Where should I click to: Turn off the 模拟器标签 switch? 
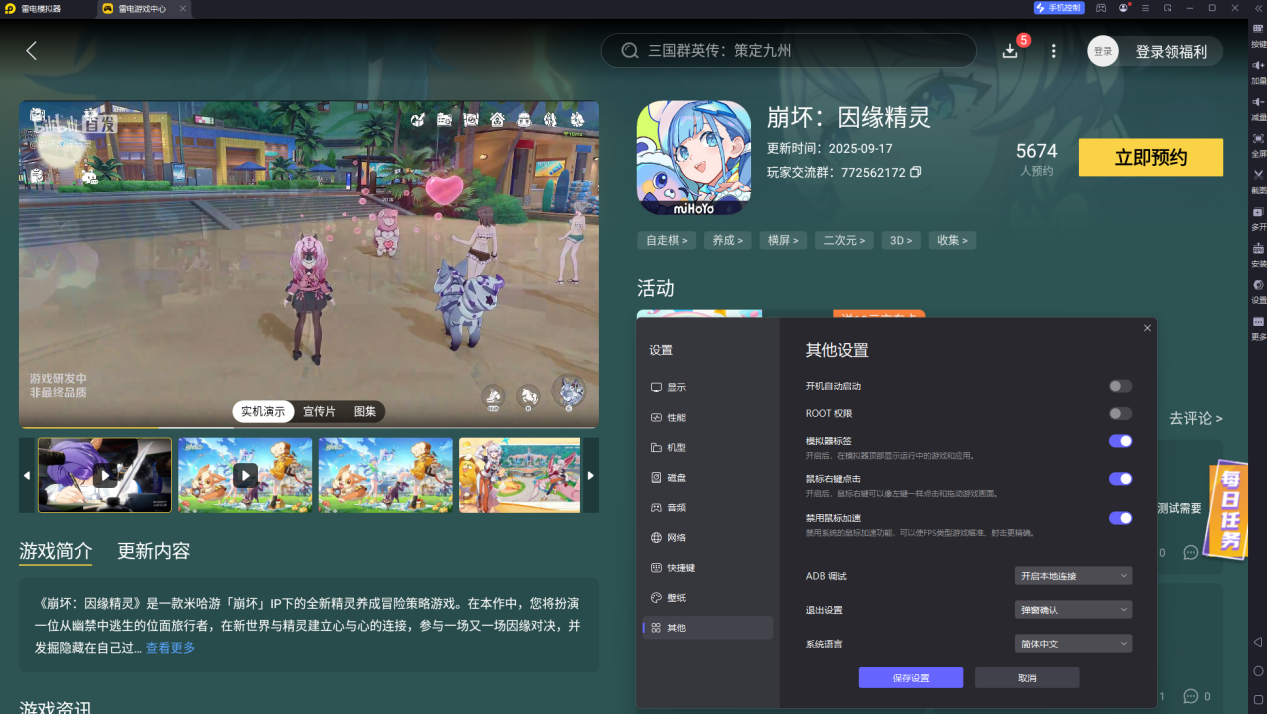(x=1120, y=441)
